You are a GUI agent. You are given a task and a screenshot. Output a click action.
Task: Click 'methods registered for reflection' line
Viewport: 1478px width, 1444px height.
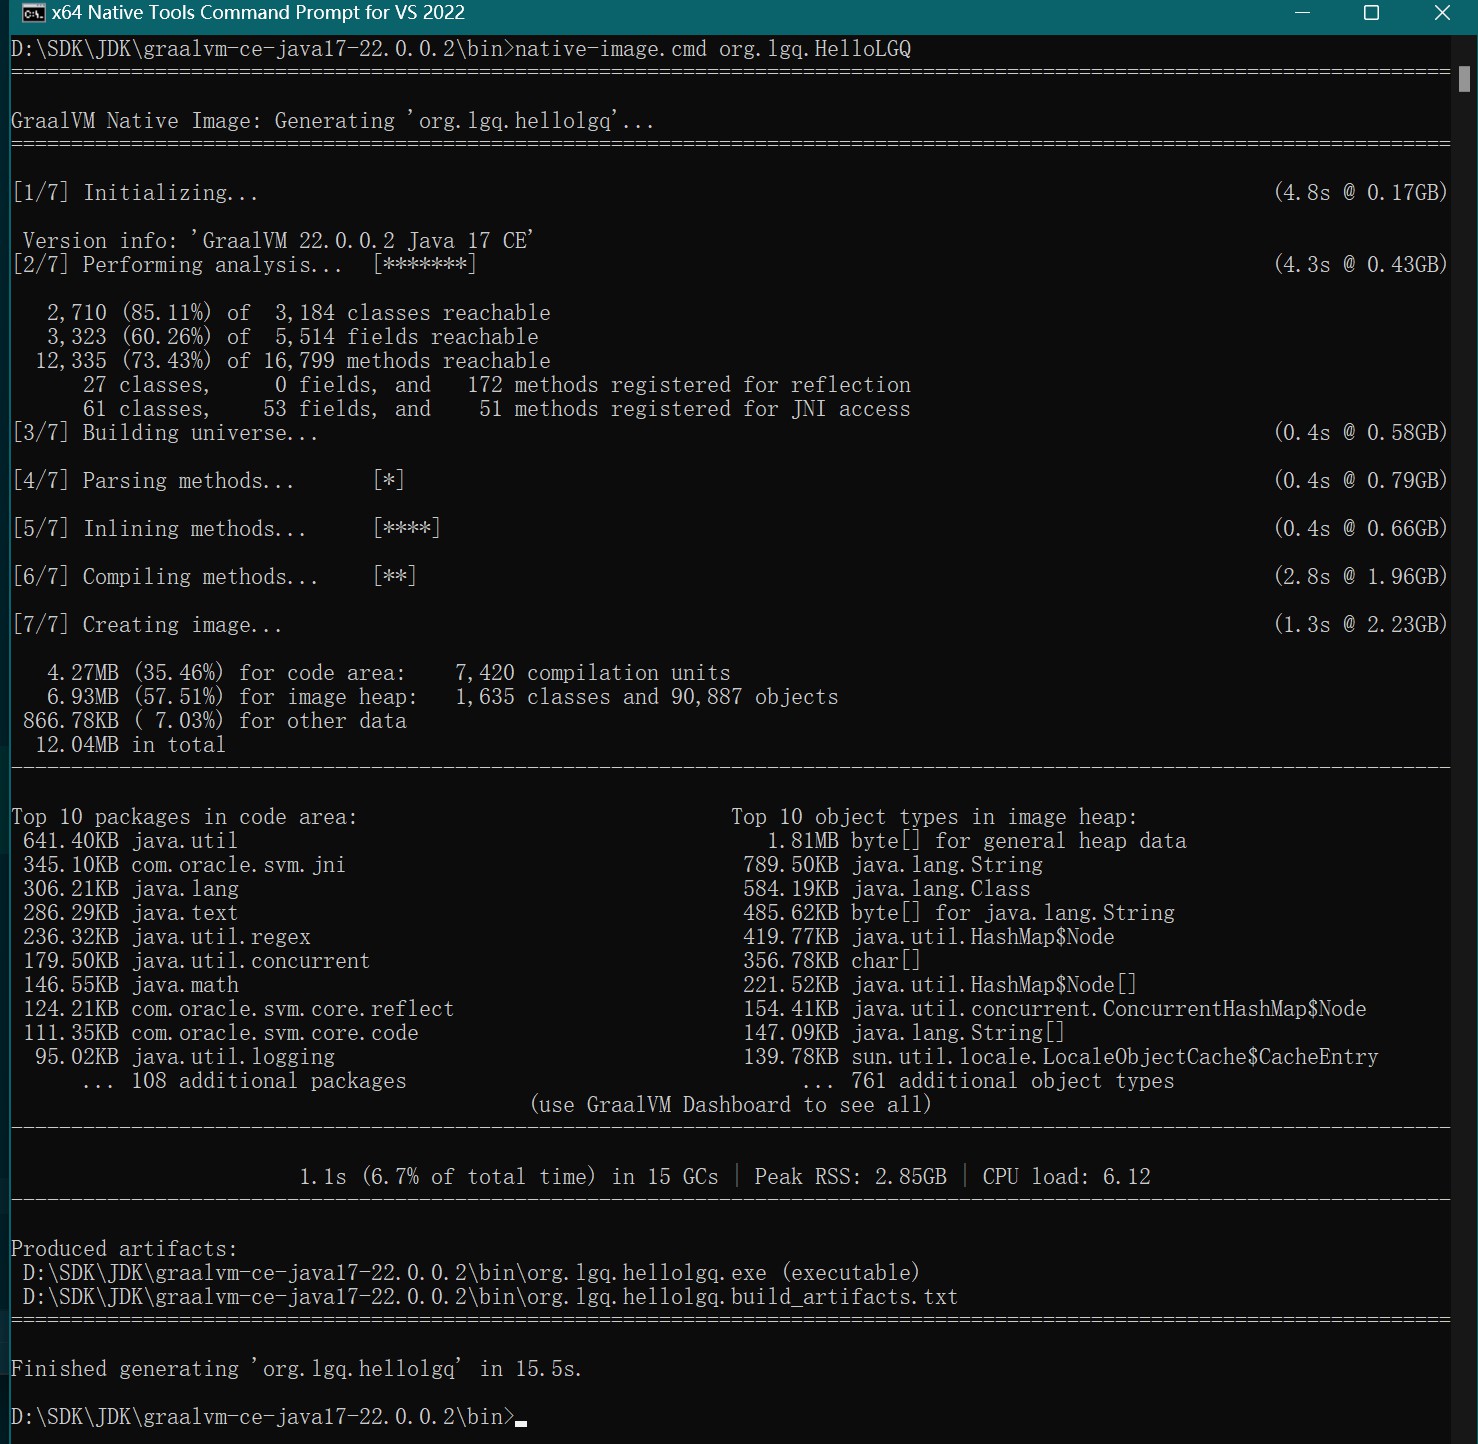click(497, 385)
